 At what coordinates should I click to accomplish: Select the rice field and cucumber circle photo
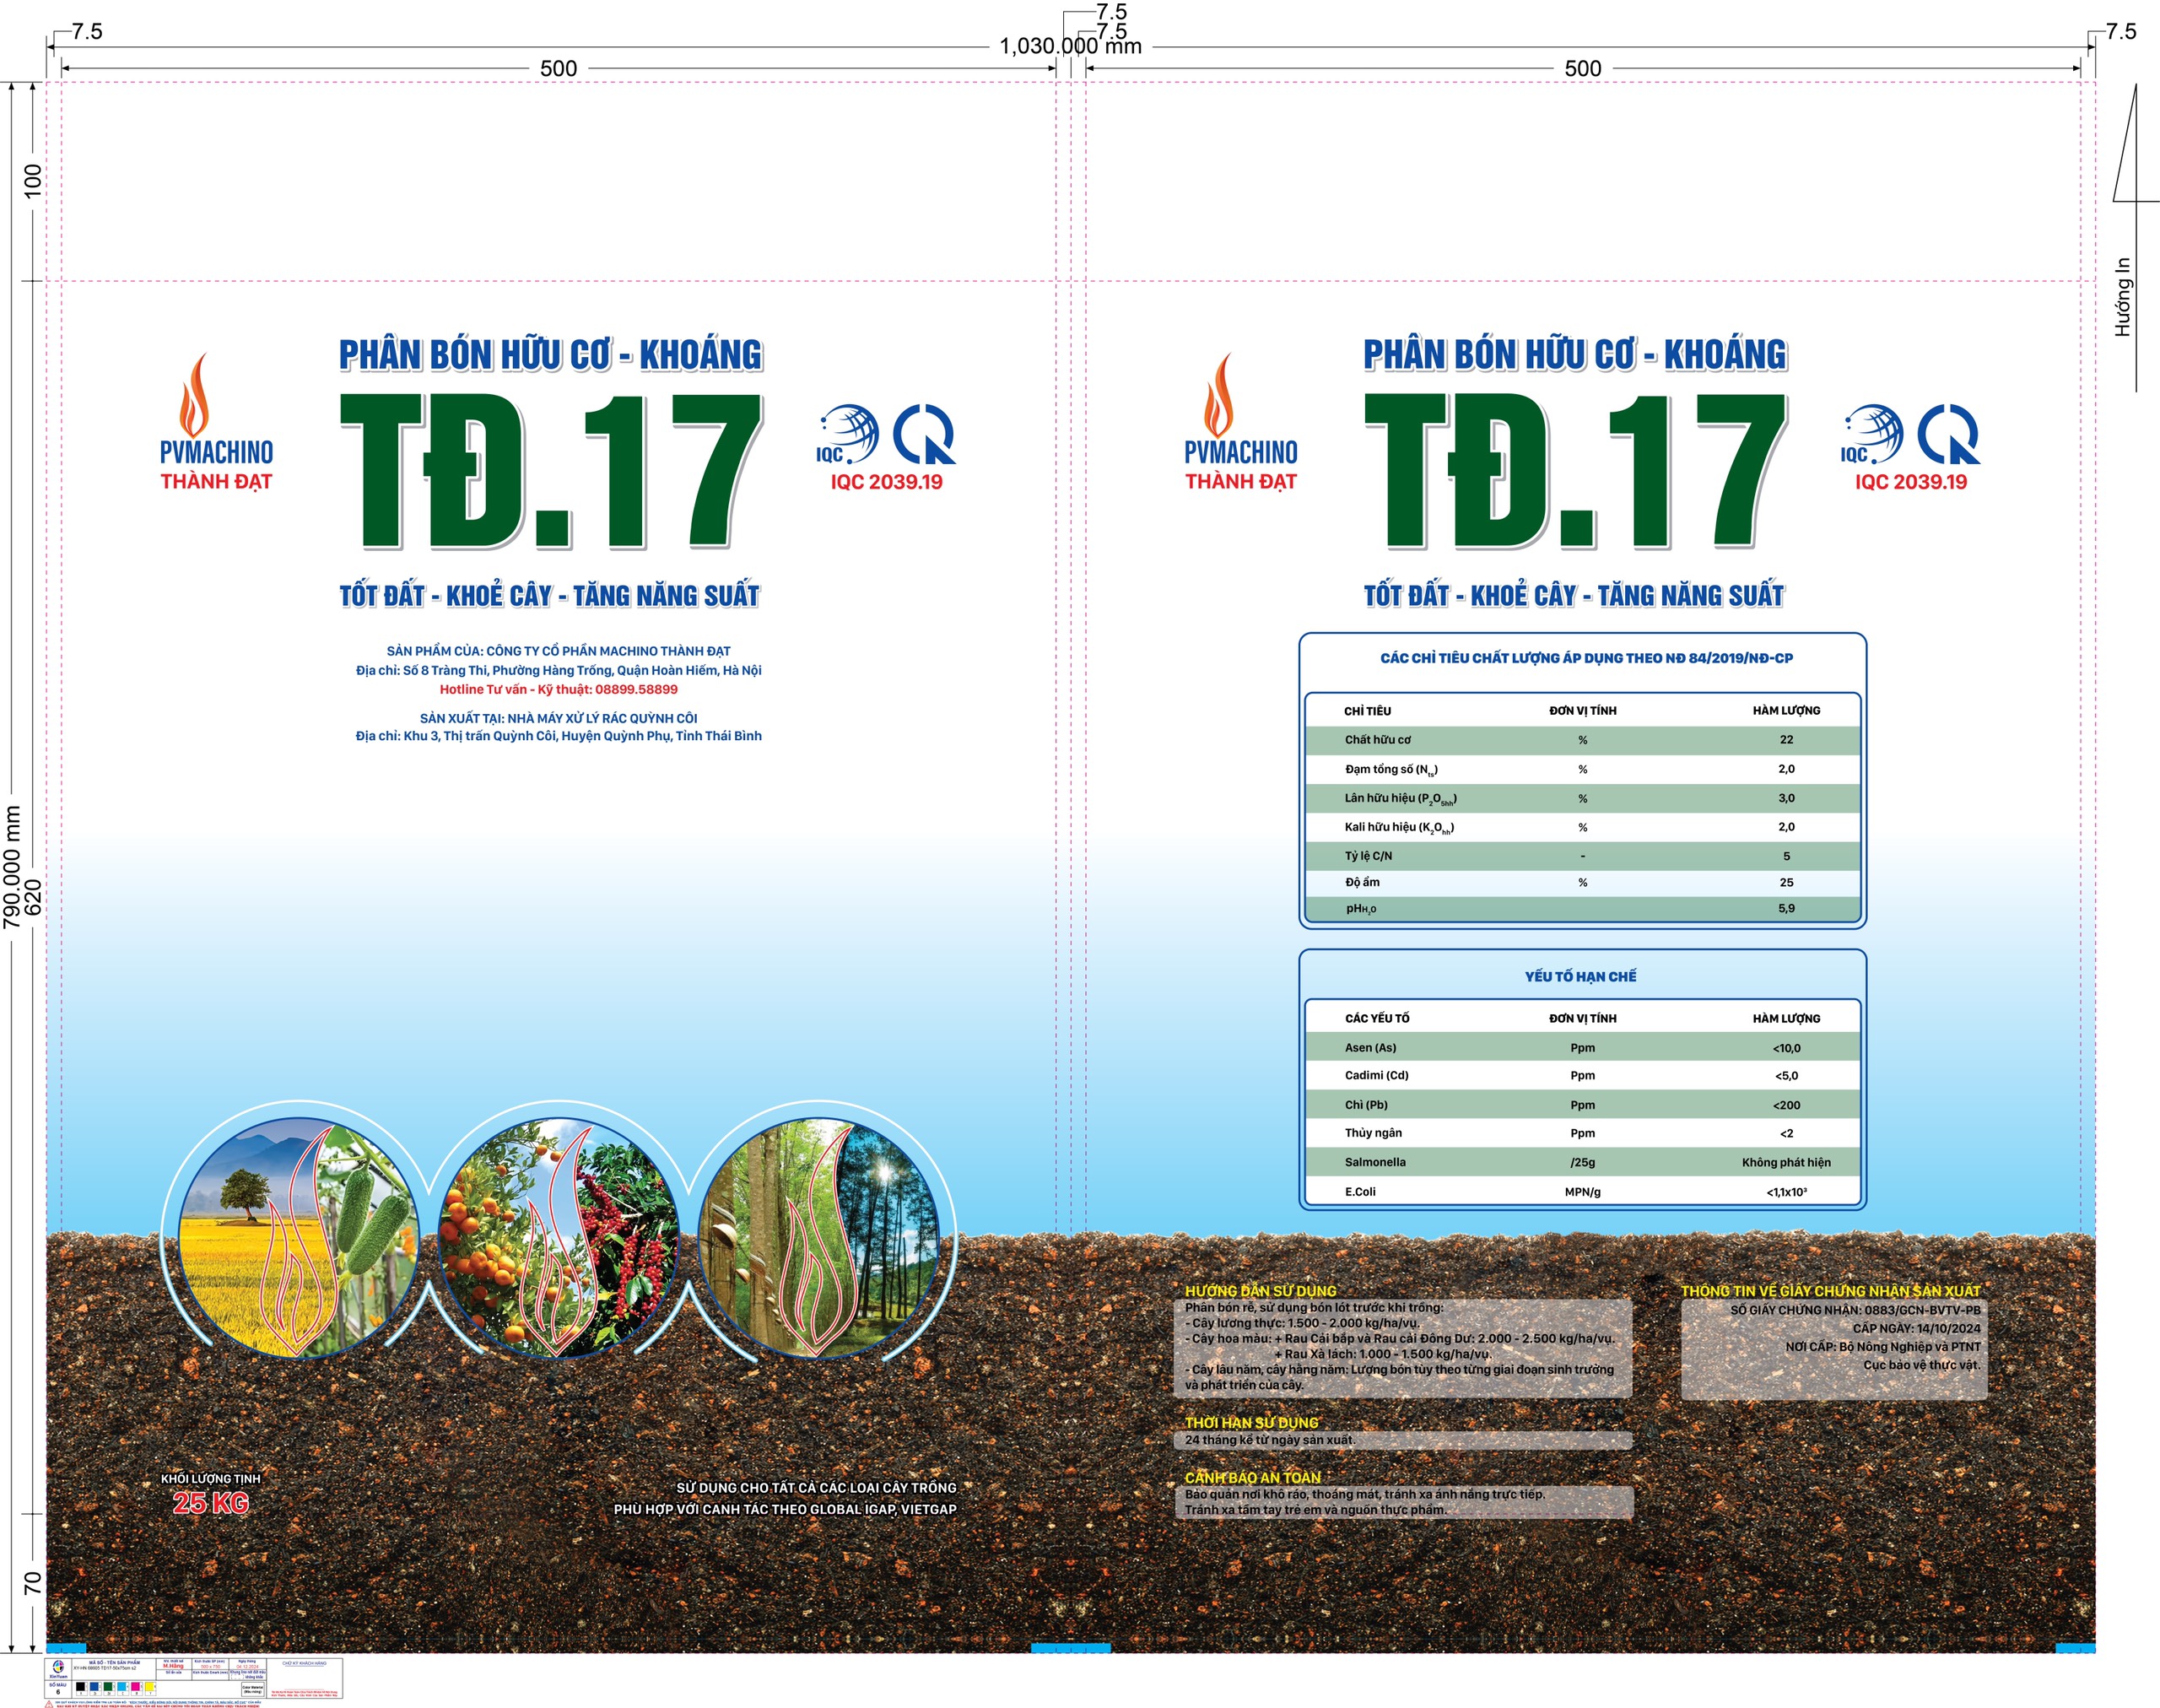click(297, 1237)
